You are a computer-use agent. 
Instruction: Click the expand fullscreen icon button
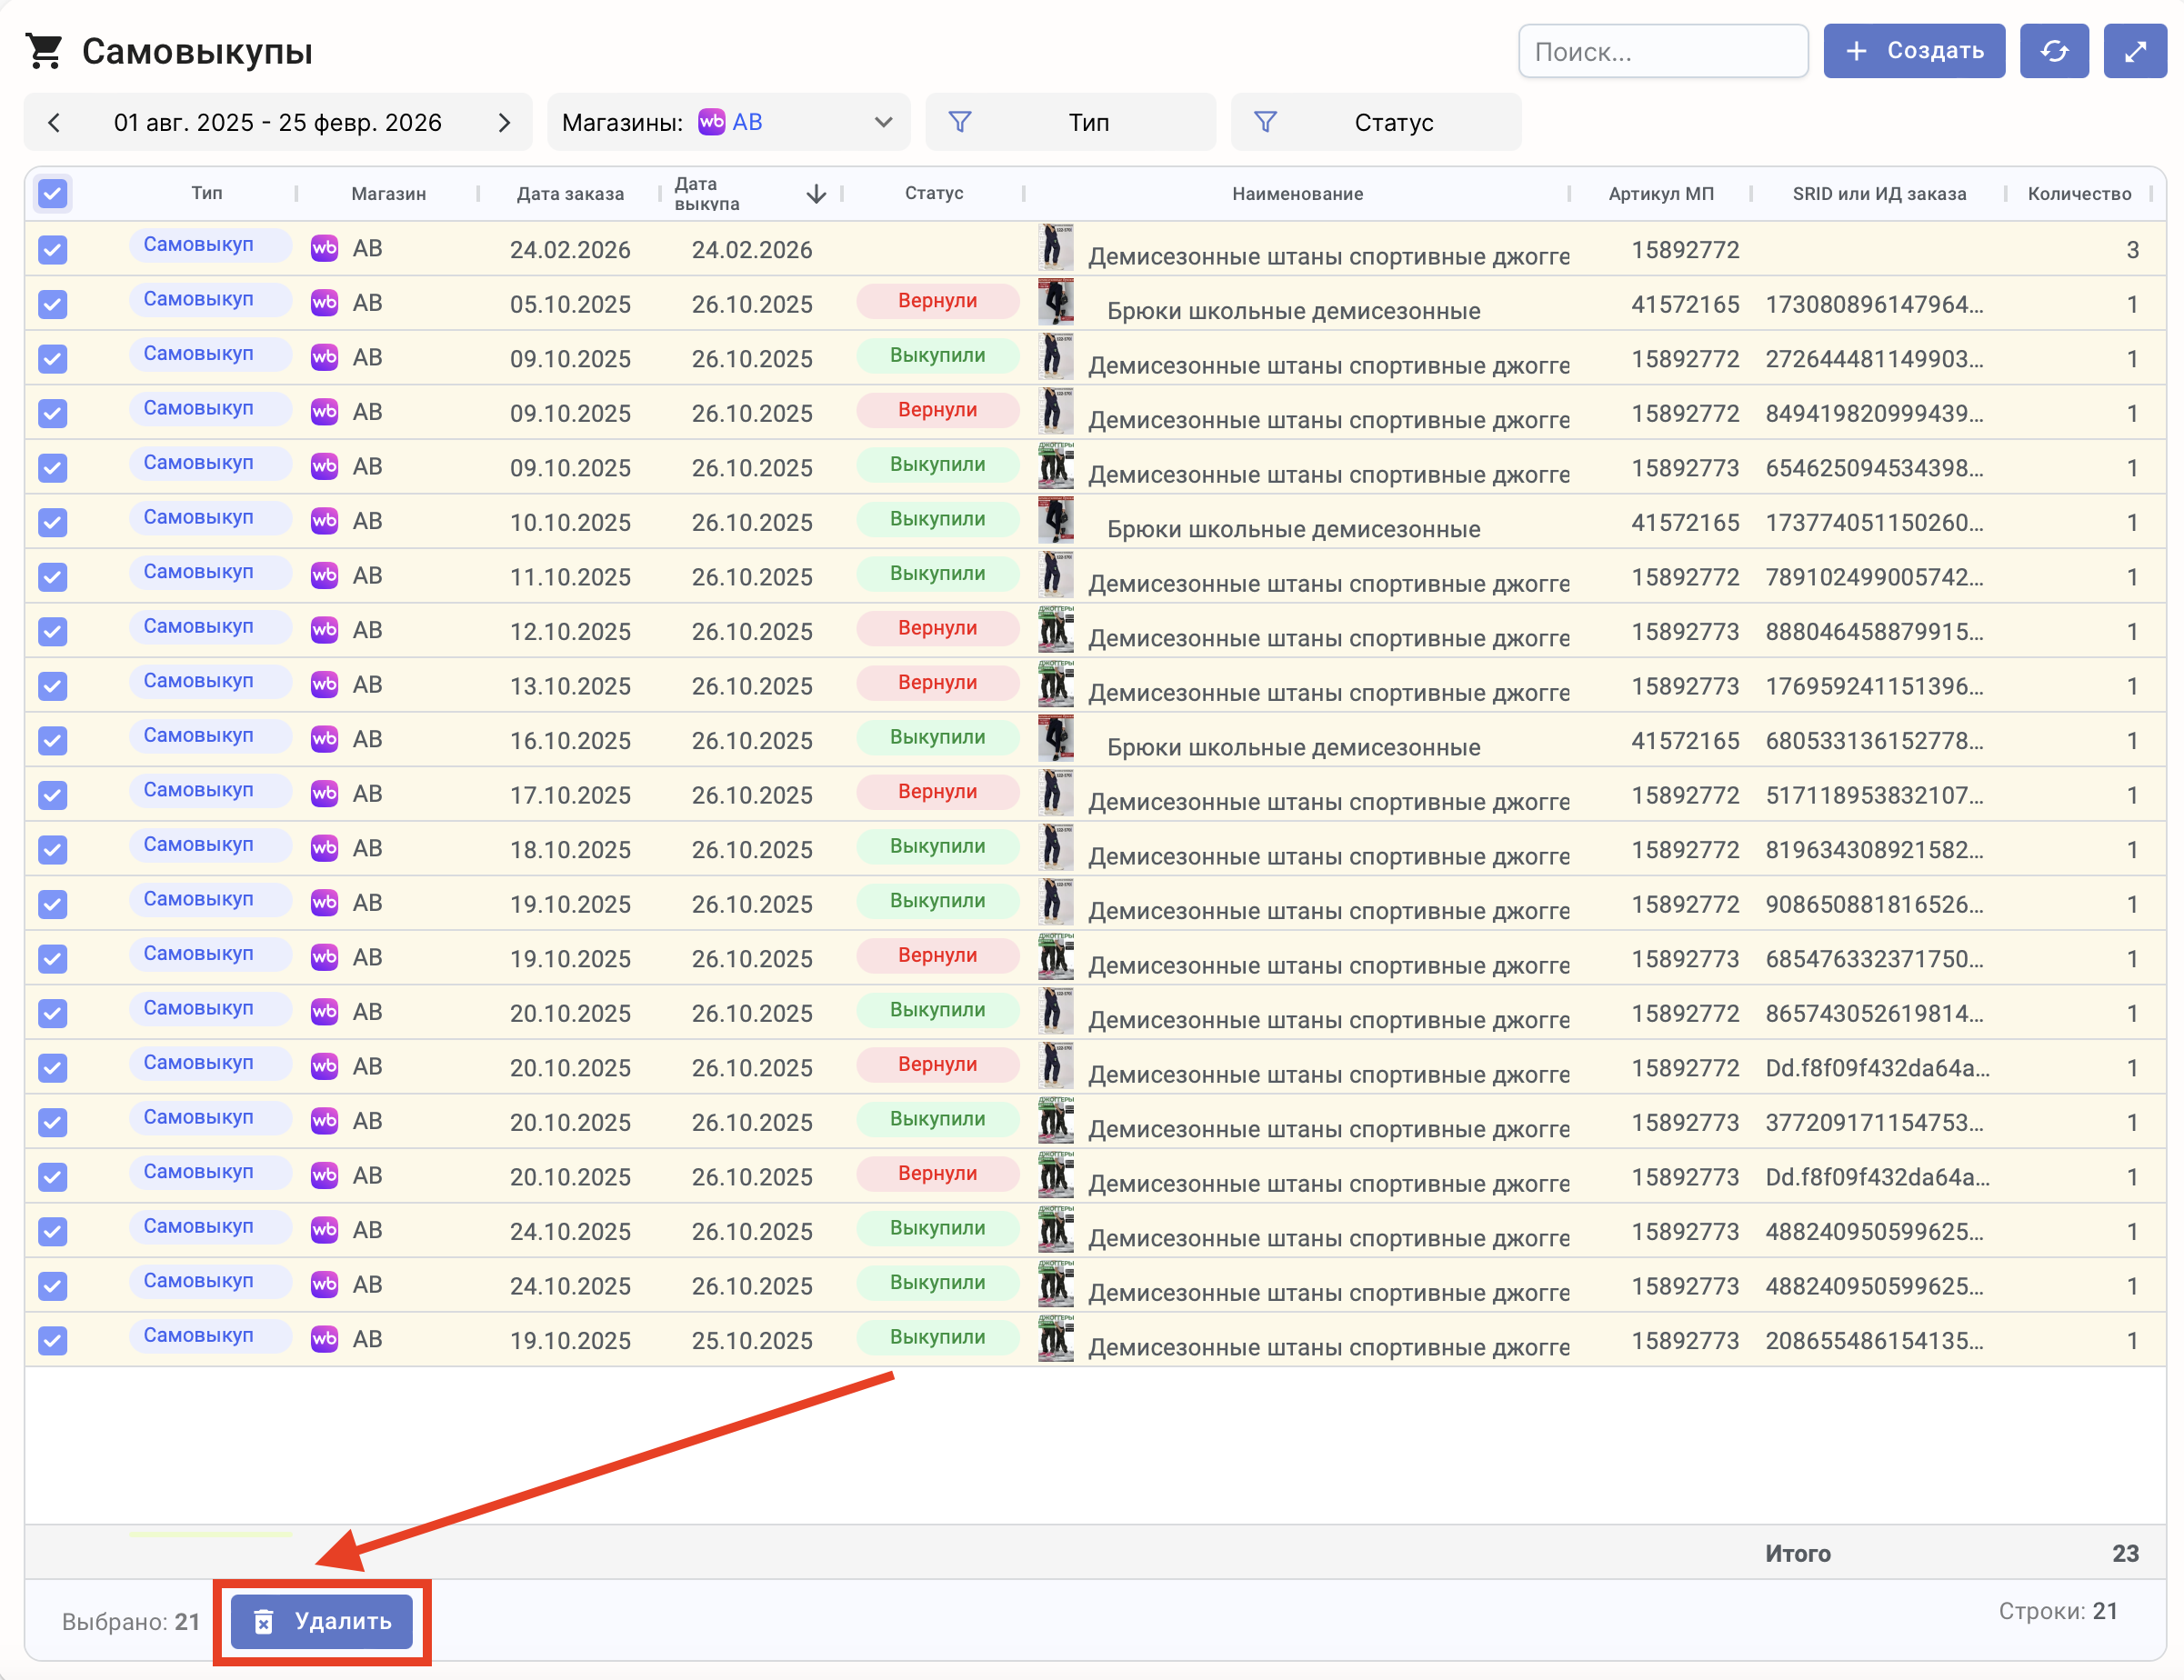[2134, 51]
